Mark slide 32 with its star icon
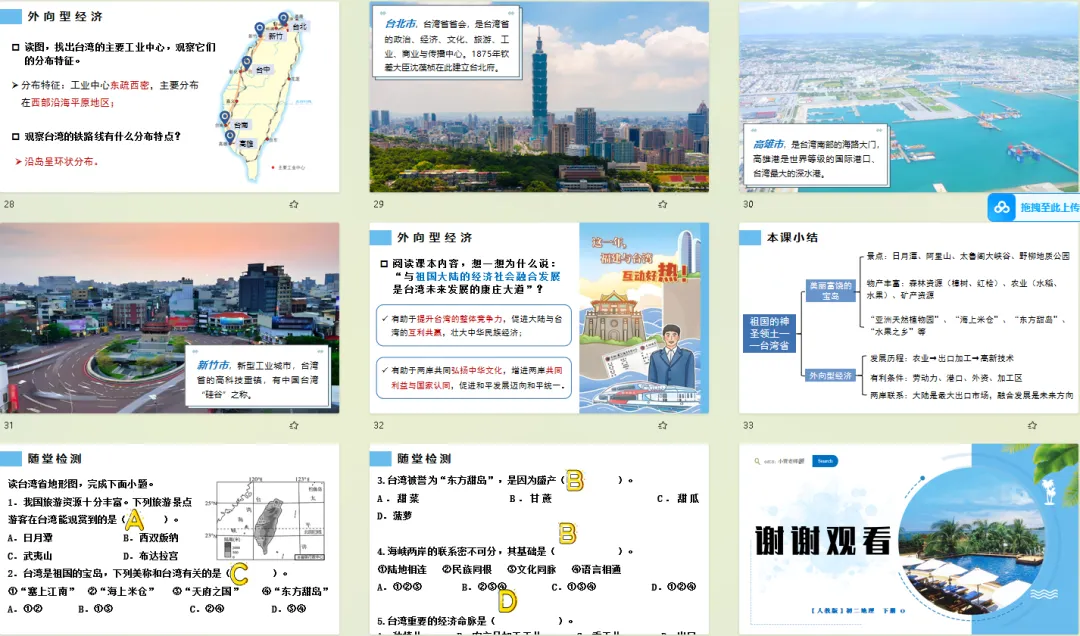 point(663,425)
